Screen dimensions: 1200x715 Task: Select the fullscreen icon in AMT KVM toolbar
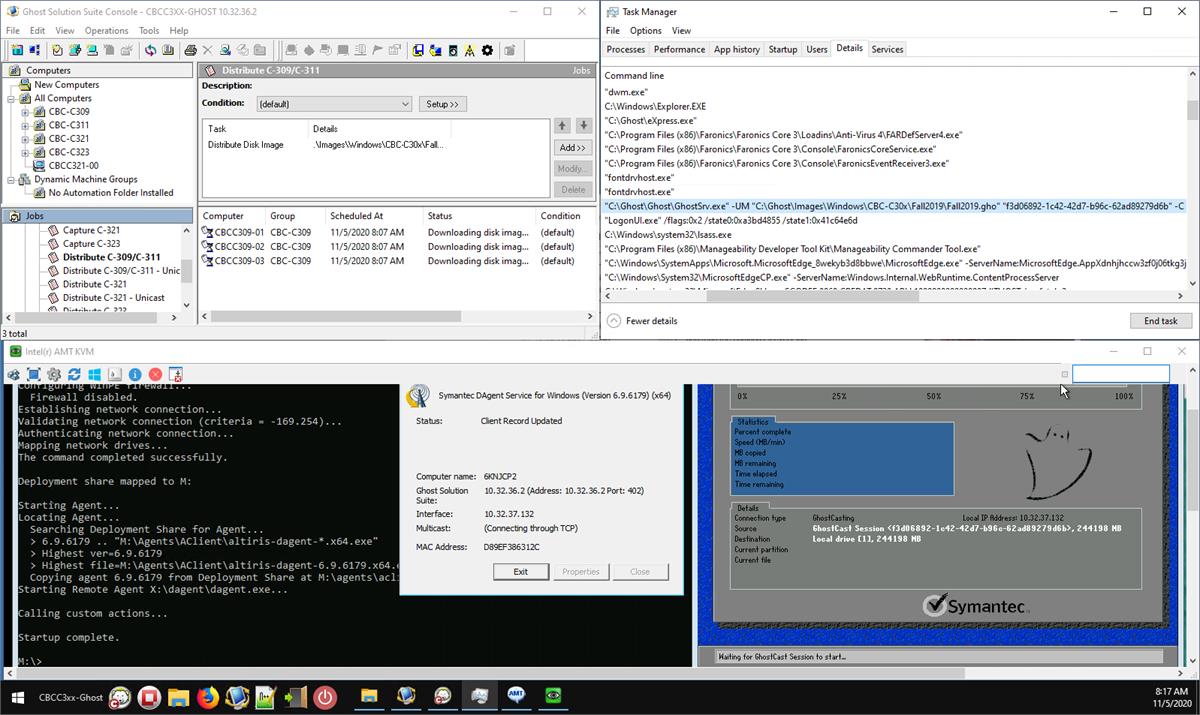[33, 374]
